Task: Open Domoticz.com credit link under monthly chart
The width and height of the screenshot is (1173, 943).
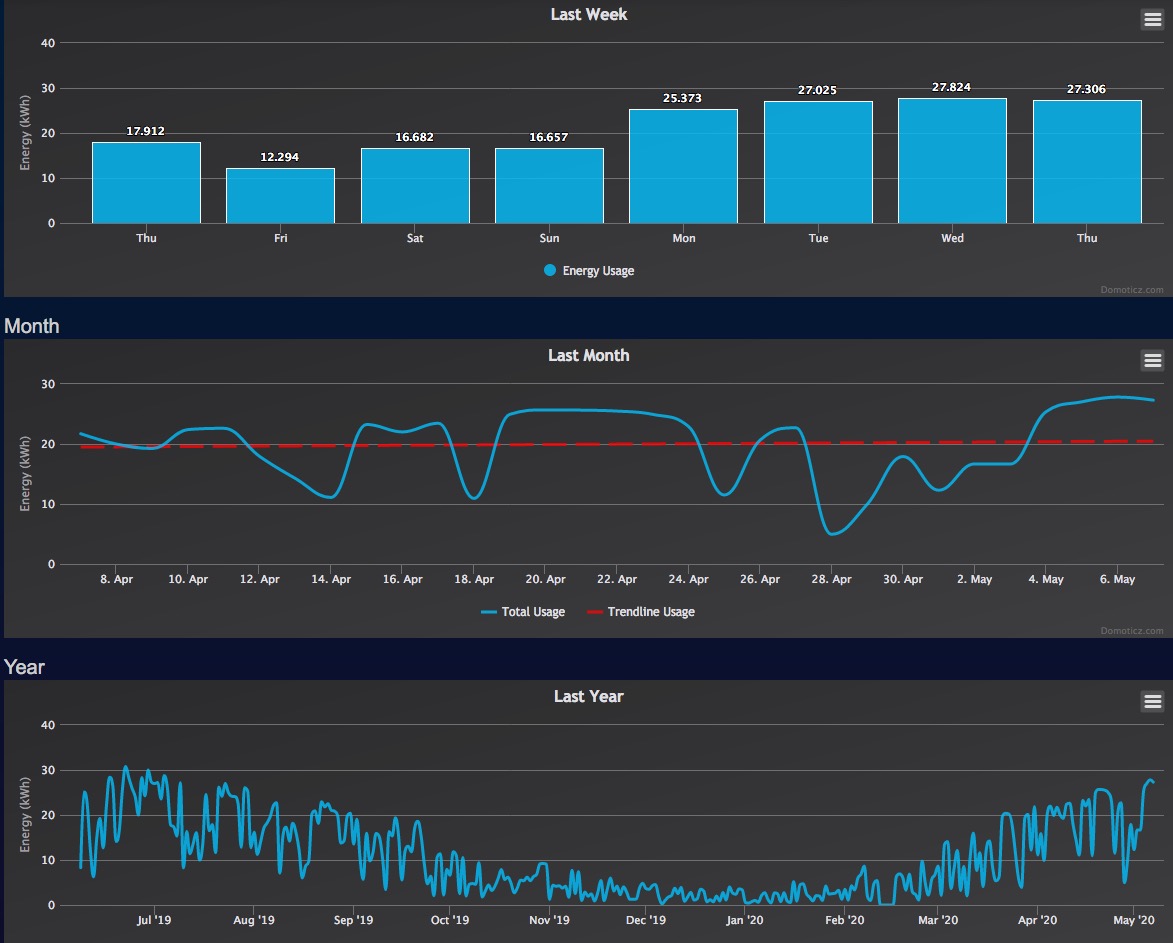Action: 1132,630
